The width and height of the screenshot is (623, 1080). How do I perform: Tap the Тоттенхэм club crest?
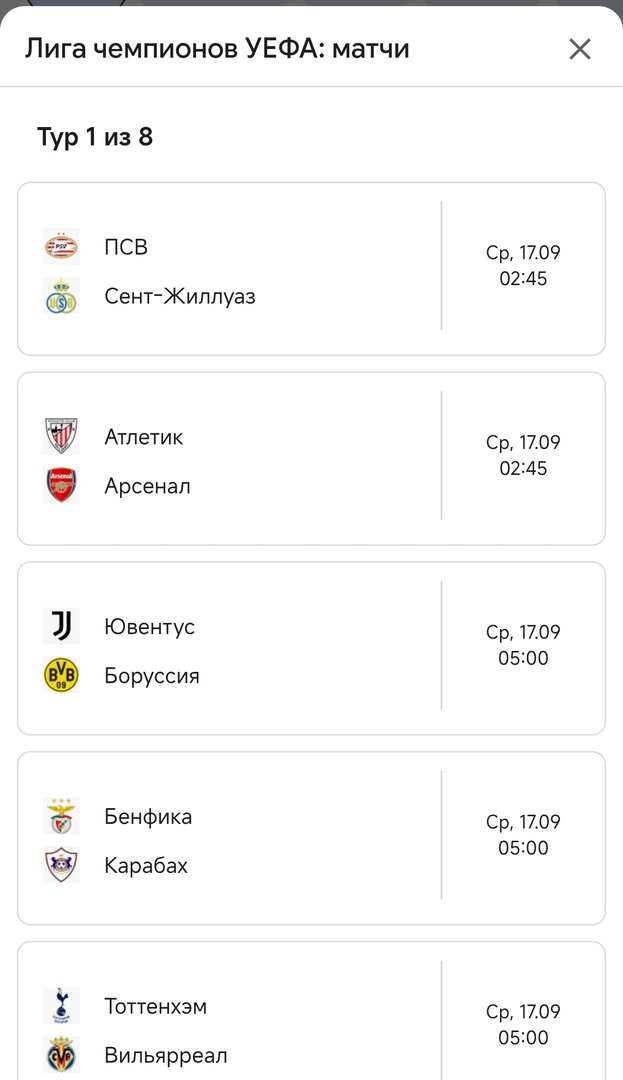point(61,1006)
